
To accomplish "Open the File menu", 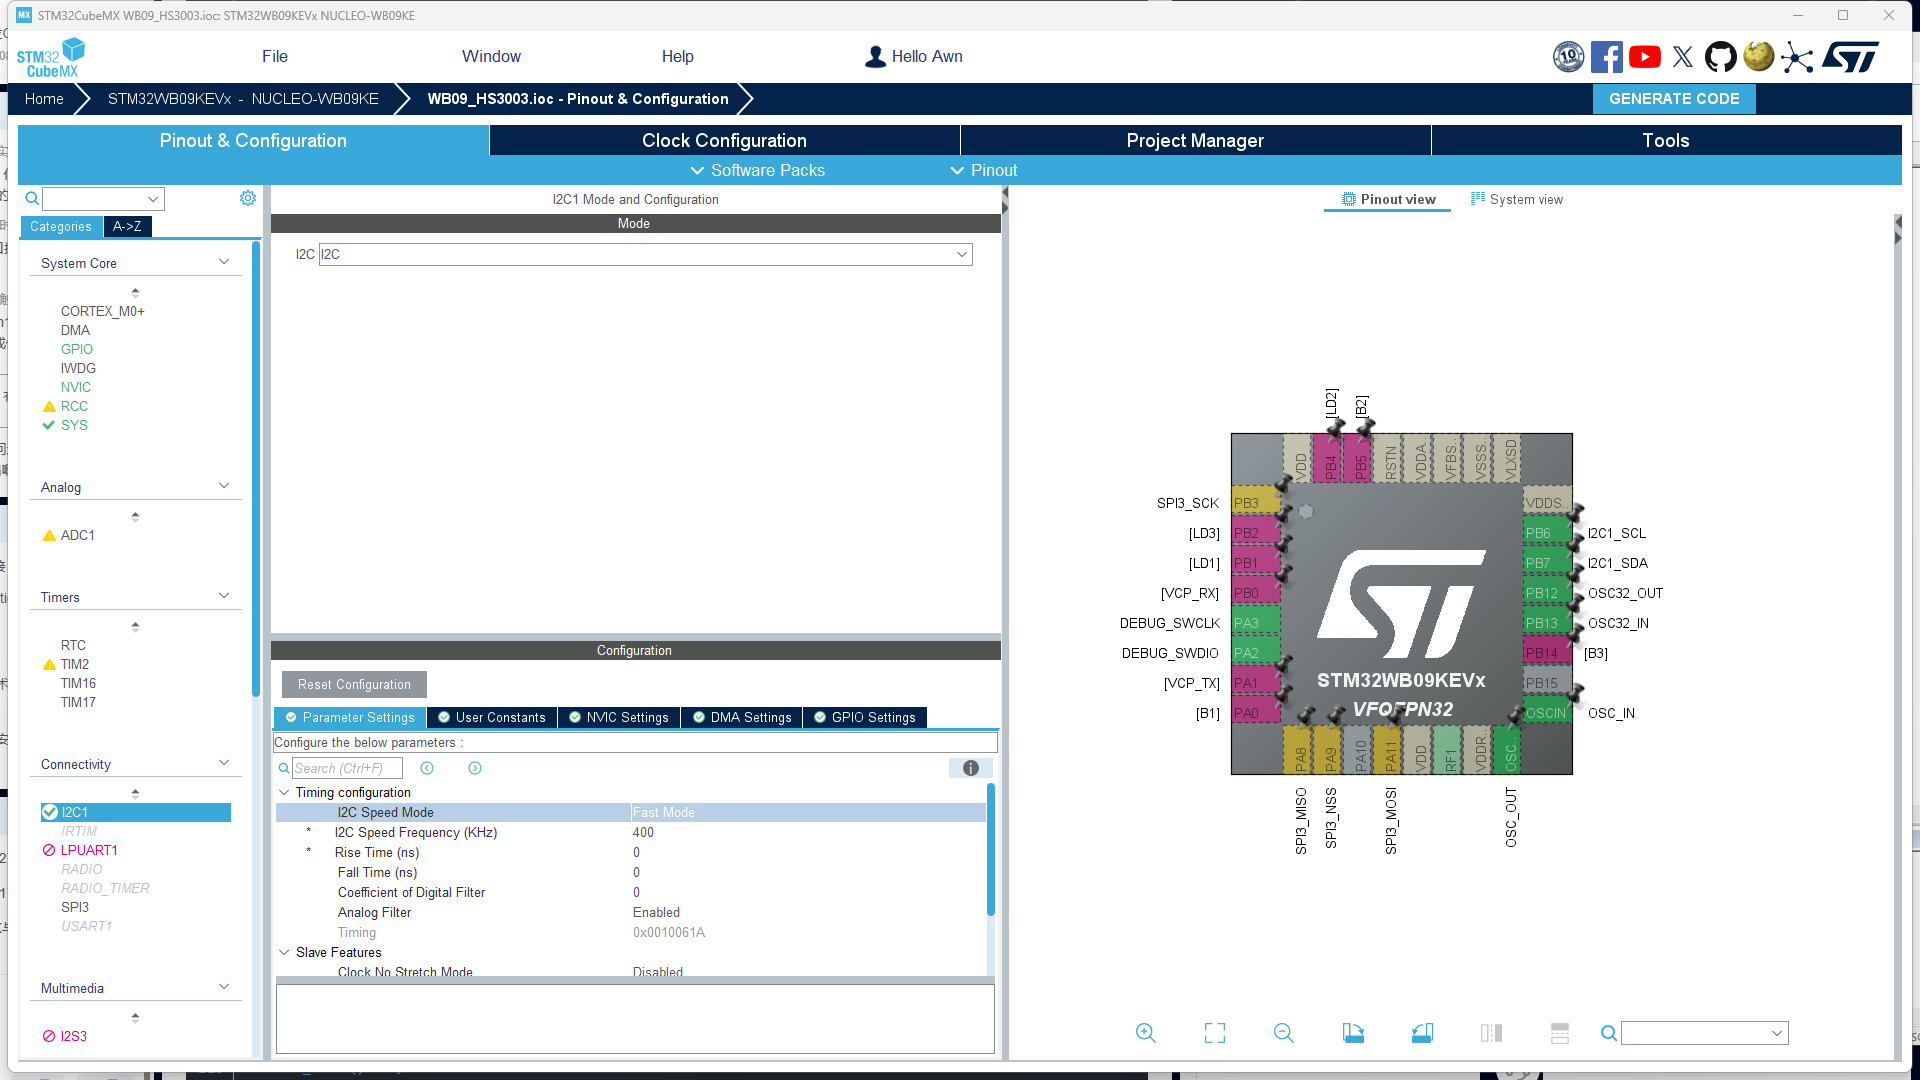I will pyautogui.click(x=275, y=57).
